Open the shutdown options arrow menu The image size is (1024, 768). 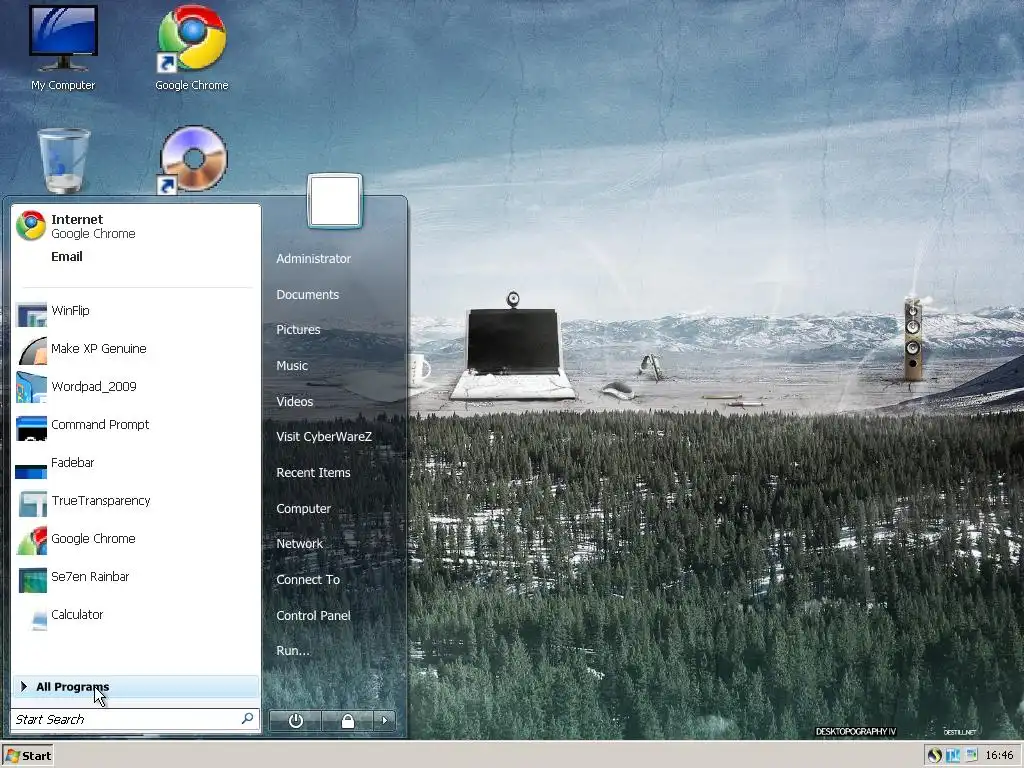[x=384, y=720]
